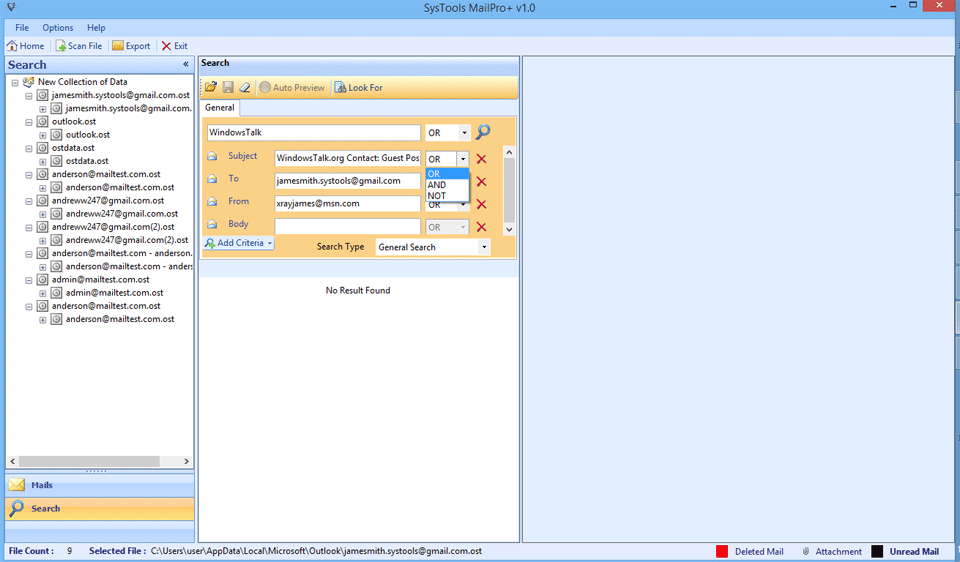Select the andreww247@gmail.com(2).ost parent tree item

click(113, 227)
